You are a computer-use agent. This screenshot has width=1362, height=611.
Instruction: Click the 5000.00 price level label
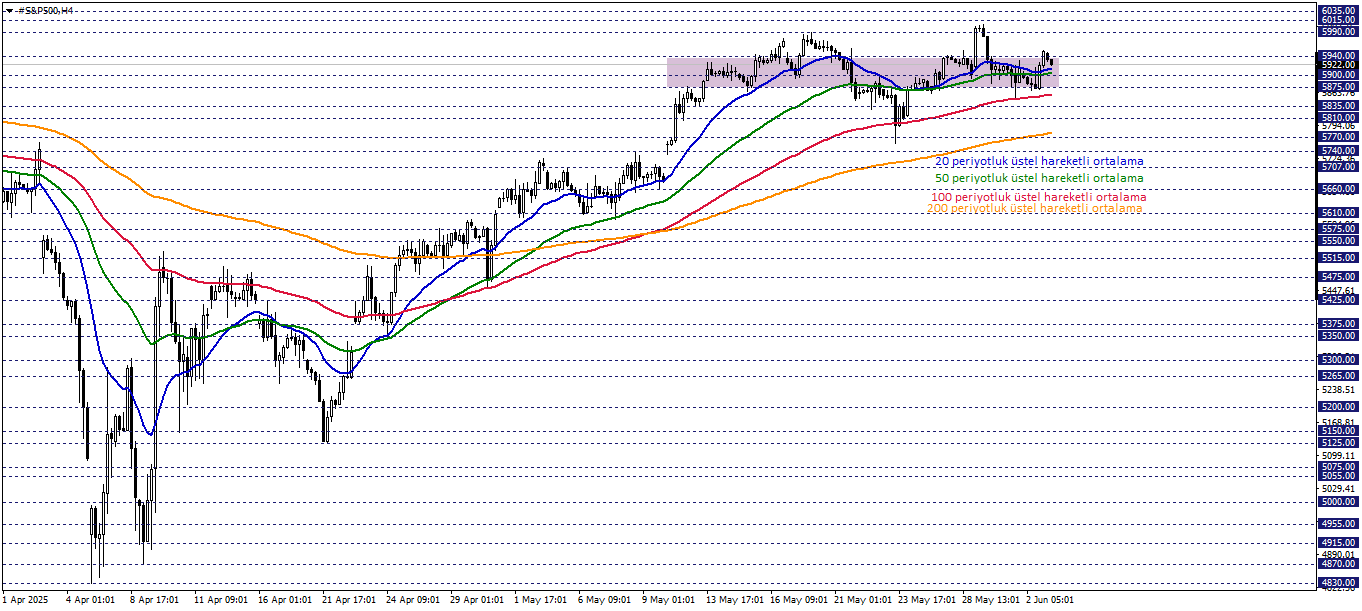pos(1338,502)
